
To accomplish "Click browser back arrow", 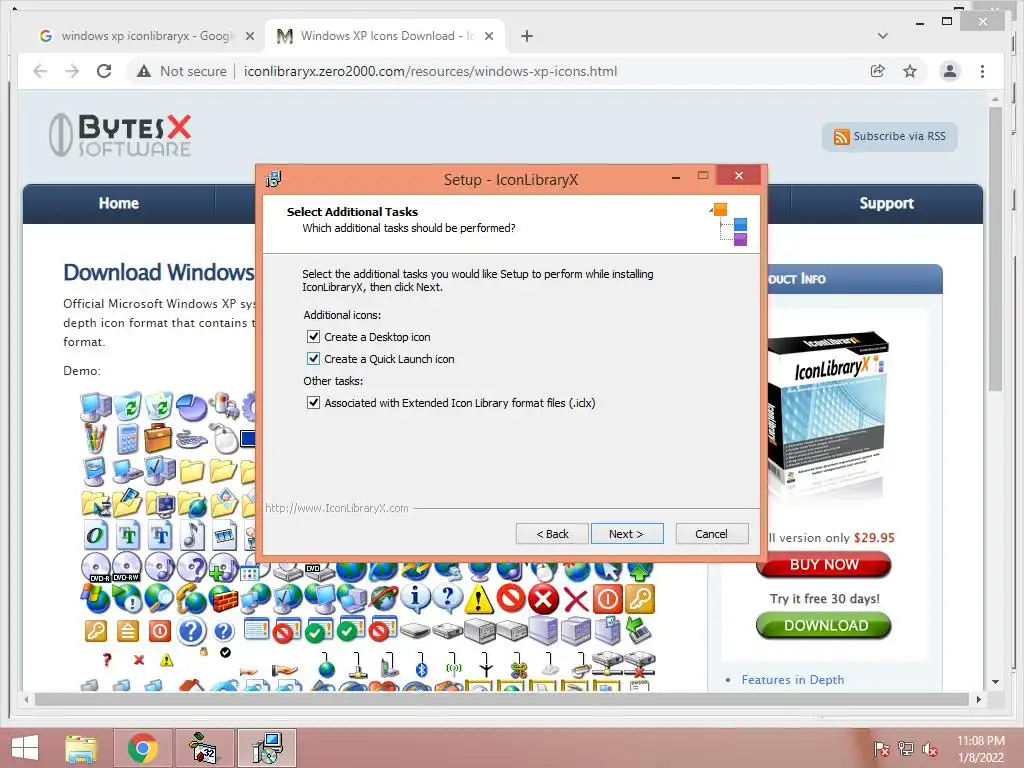I will pos(40,71).
